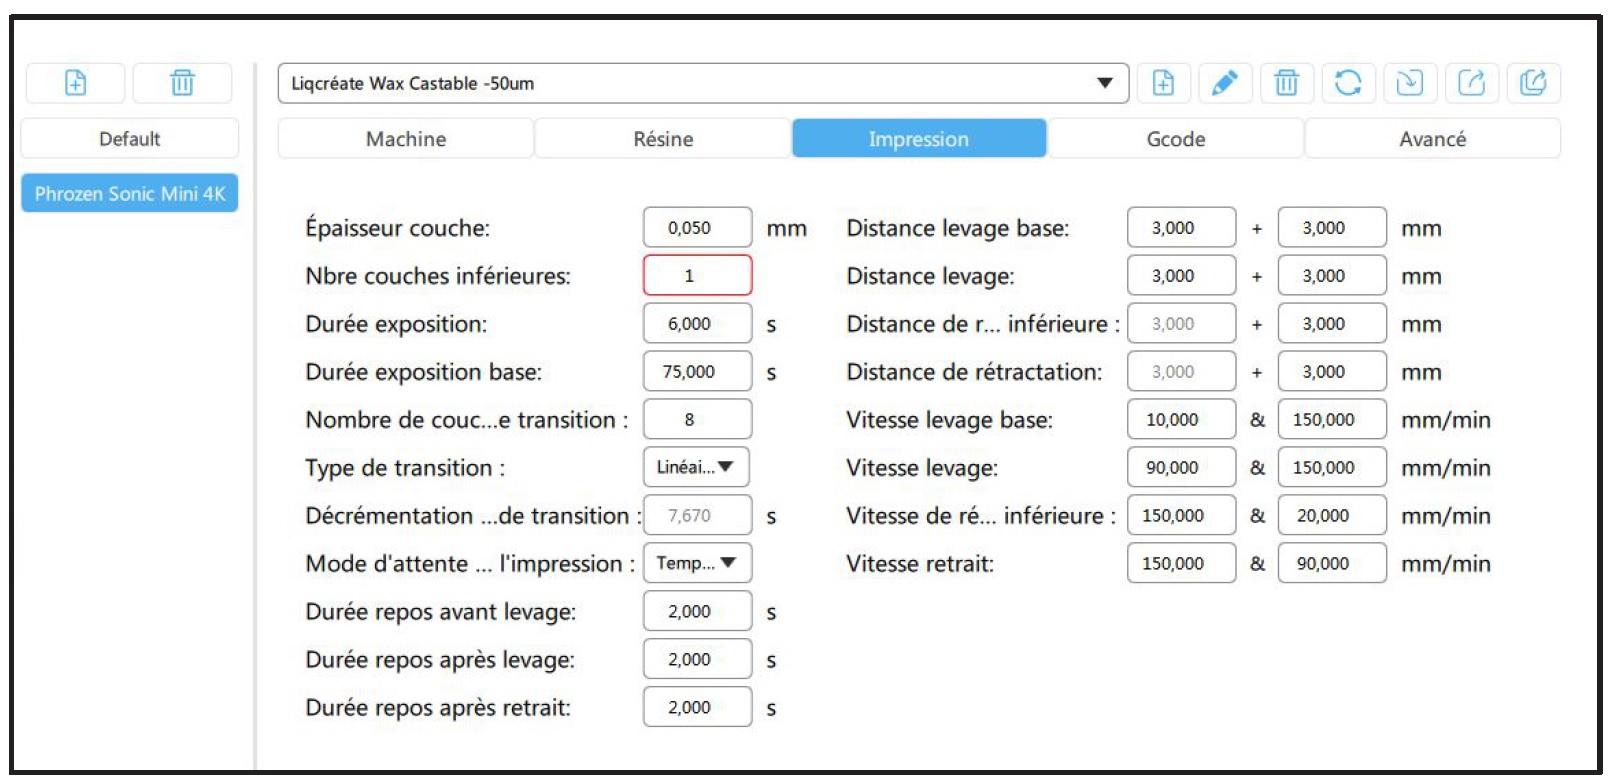
Task: Click the Vitesse de ré... inférieure 150,000 field
Action: pos(1181,515)
